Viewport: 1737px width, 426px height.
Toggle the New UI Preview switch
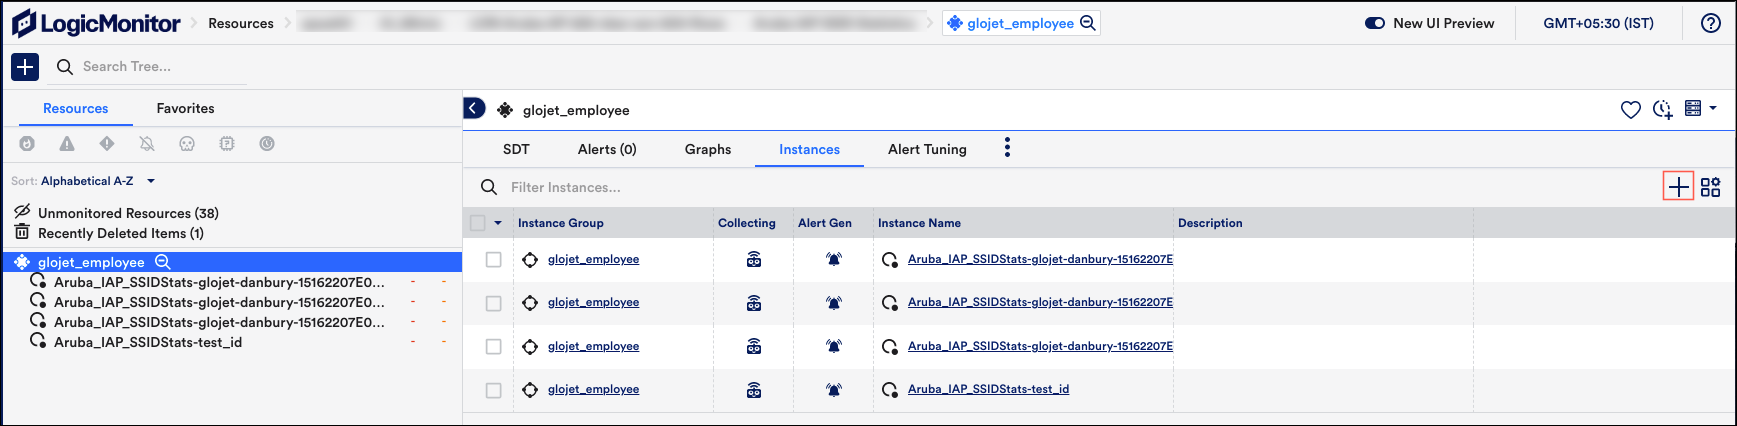(1375, 23)
